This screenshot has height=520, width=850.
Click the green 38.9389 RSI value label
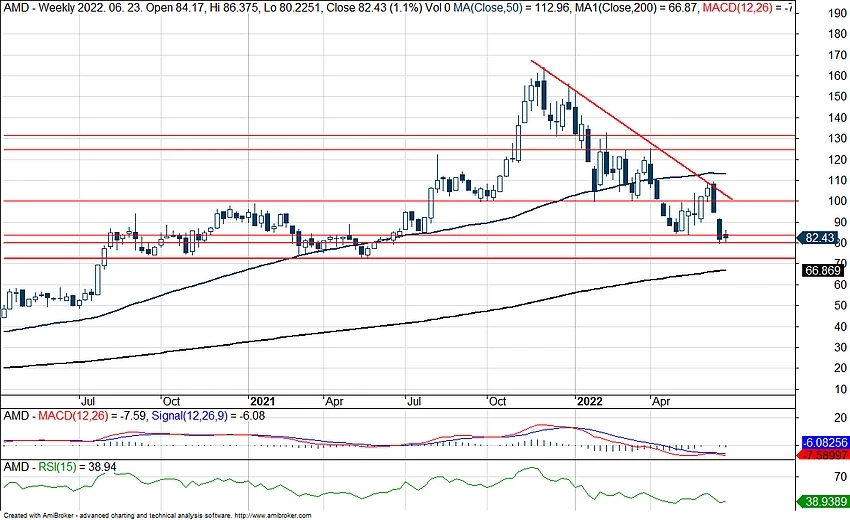pyautogui.click(x=822, y=501)
